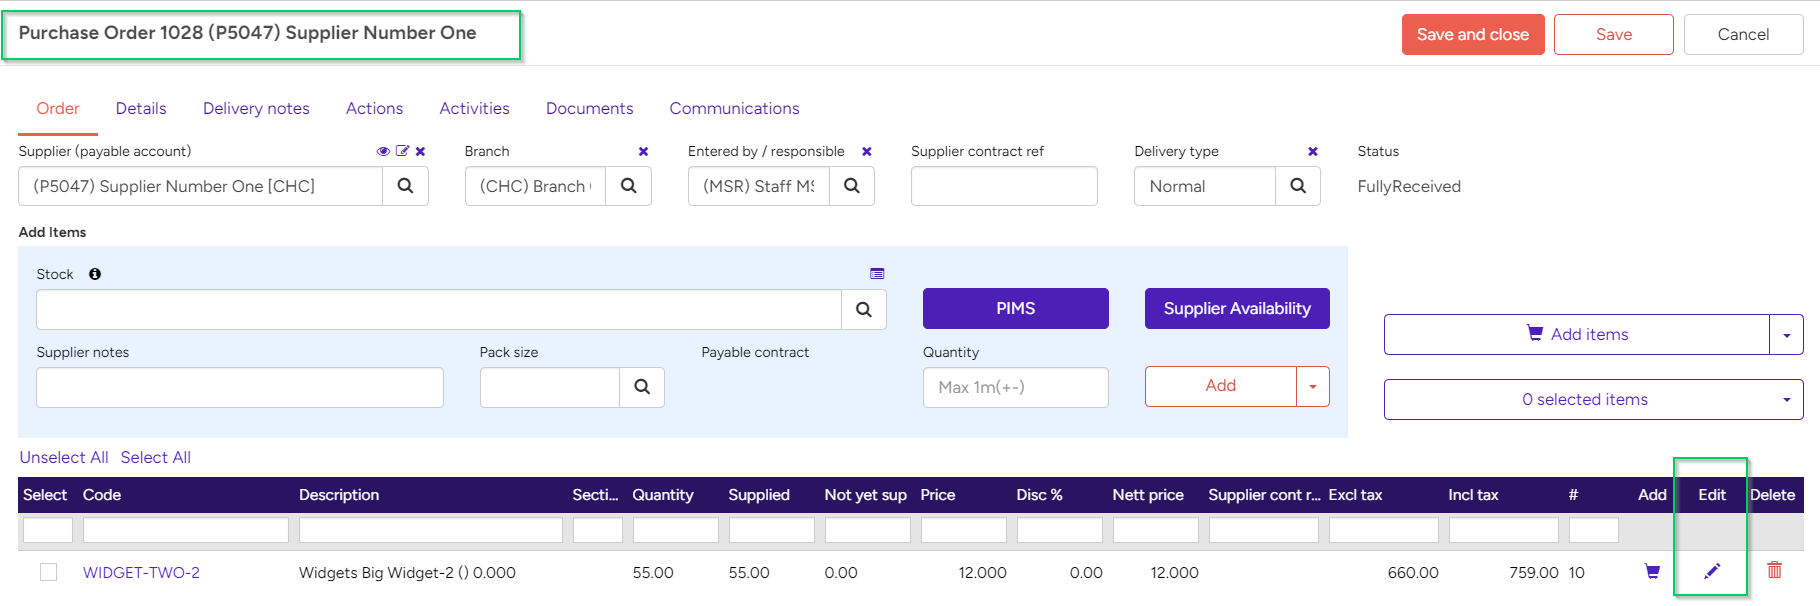Open Supplier Availability

(x=1237, y=308)
